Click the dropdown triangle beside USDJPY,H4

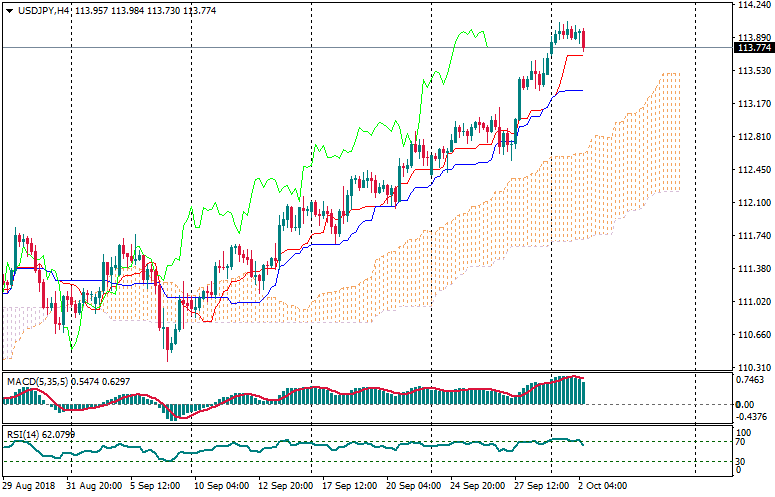[9, 9]
